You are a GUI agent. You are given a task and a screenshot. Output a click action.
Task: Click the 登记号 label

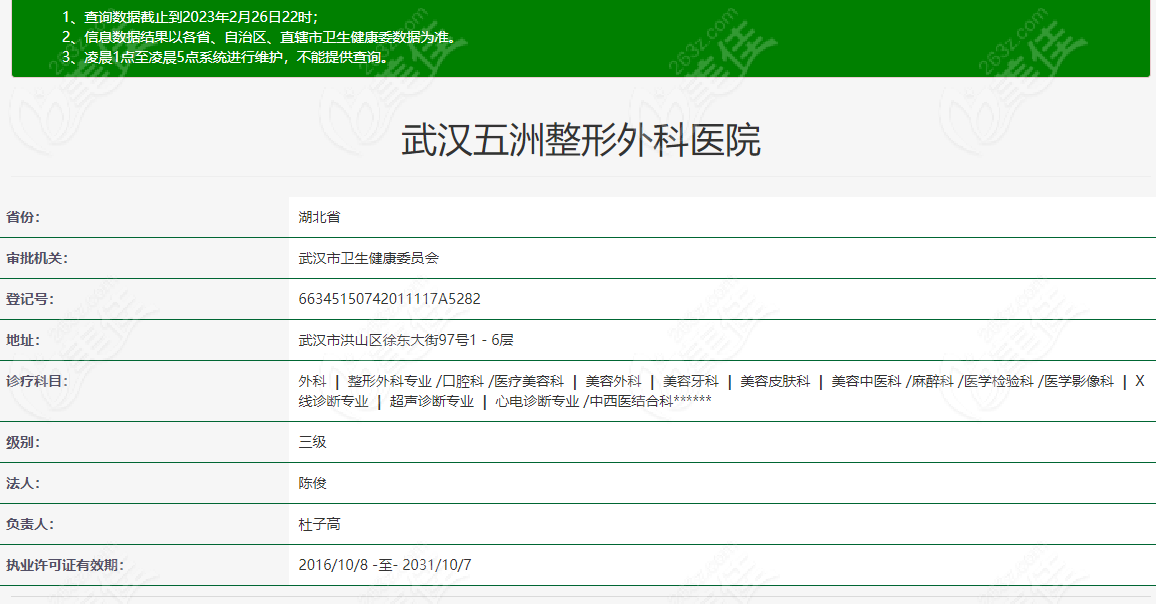30,299
